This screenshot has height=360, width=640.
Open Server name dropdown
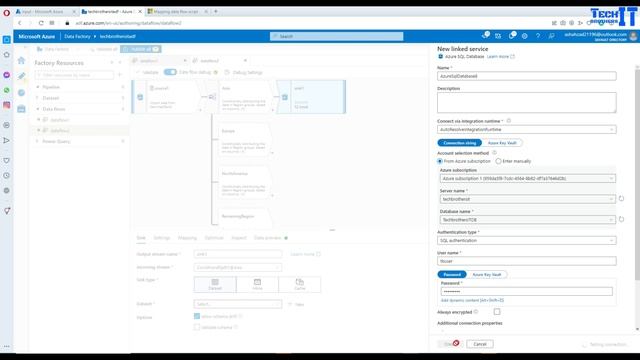528,199
